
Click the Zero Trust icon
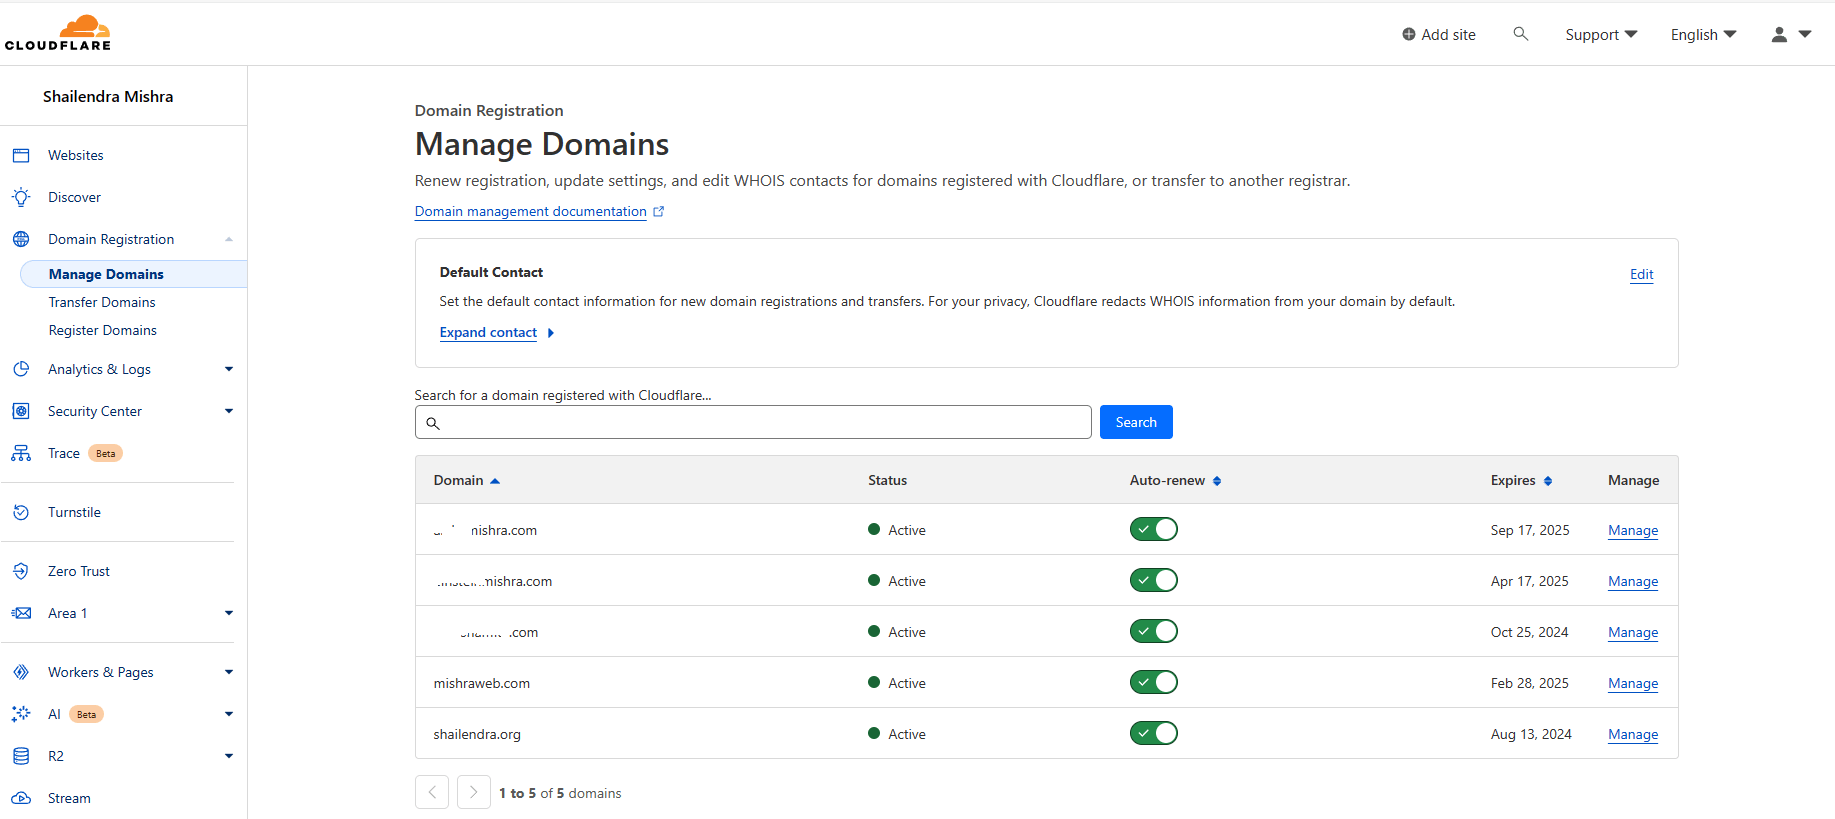21,571
